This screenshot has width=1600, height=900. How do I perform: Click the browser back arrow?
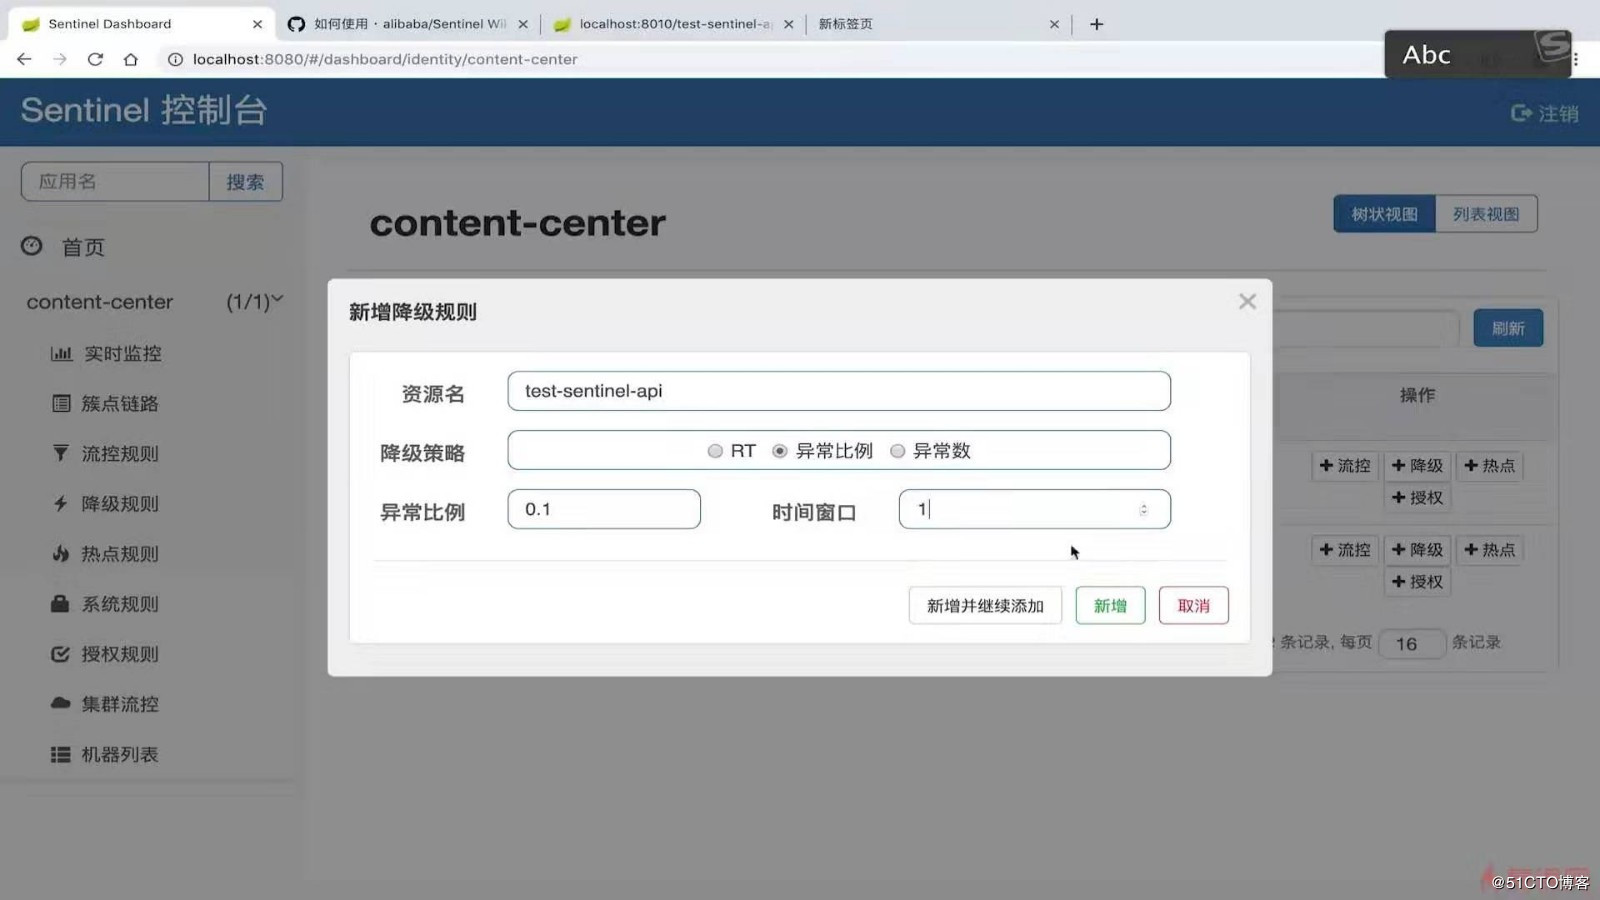(24, 59)
